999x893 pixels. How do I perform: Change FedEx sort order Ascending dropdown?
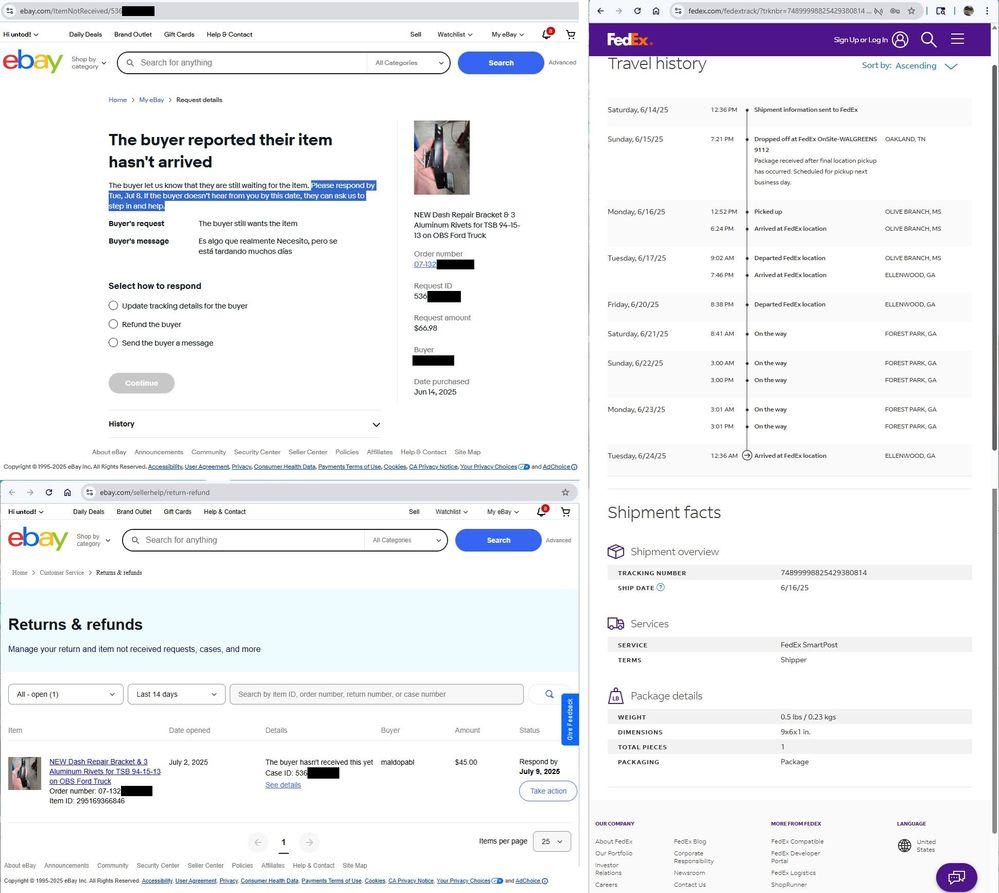[x=926, y=66]
